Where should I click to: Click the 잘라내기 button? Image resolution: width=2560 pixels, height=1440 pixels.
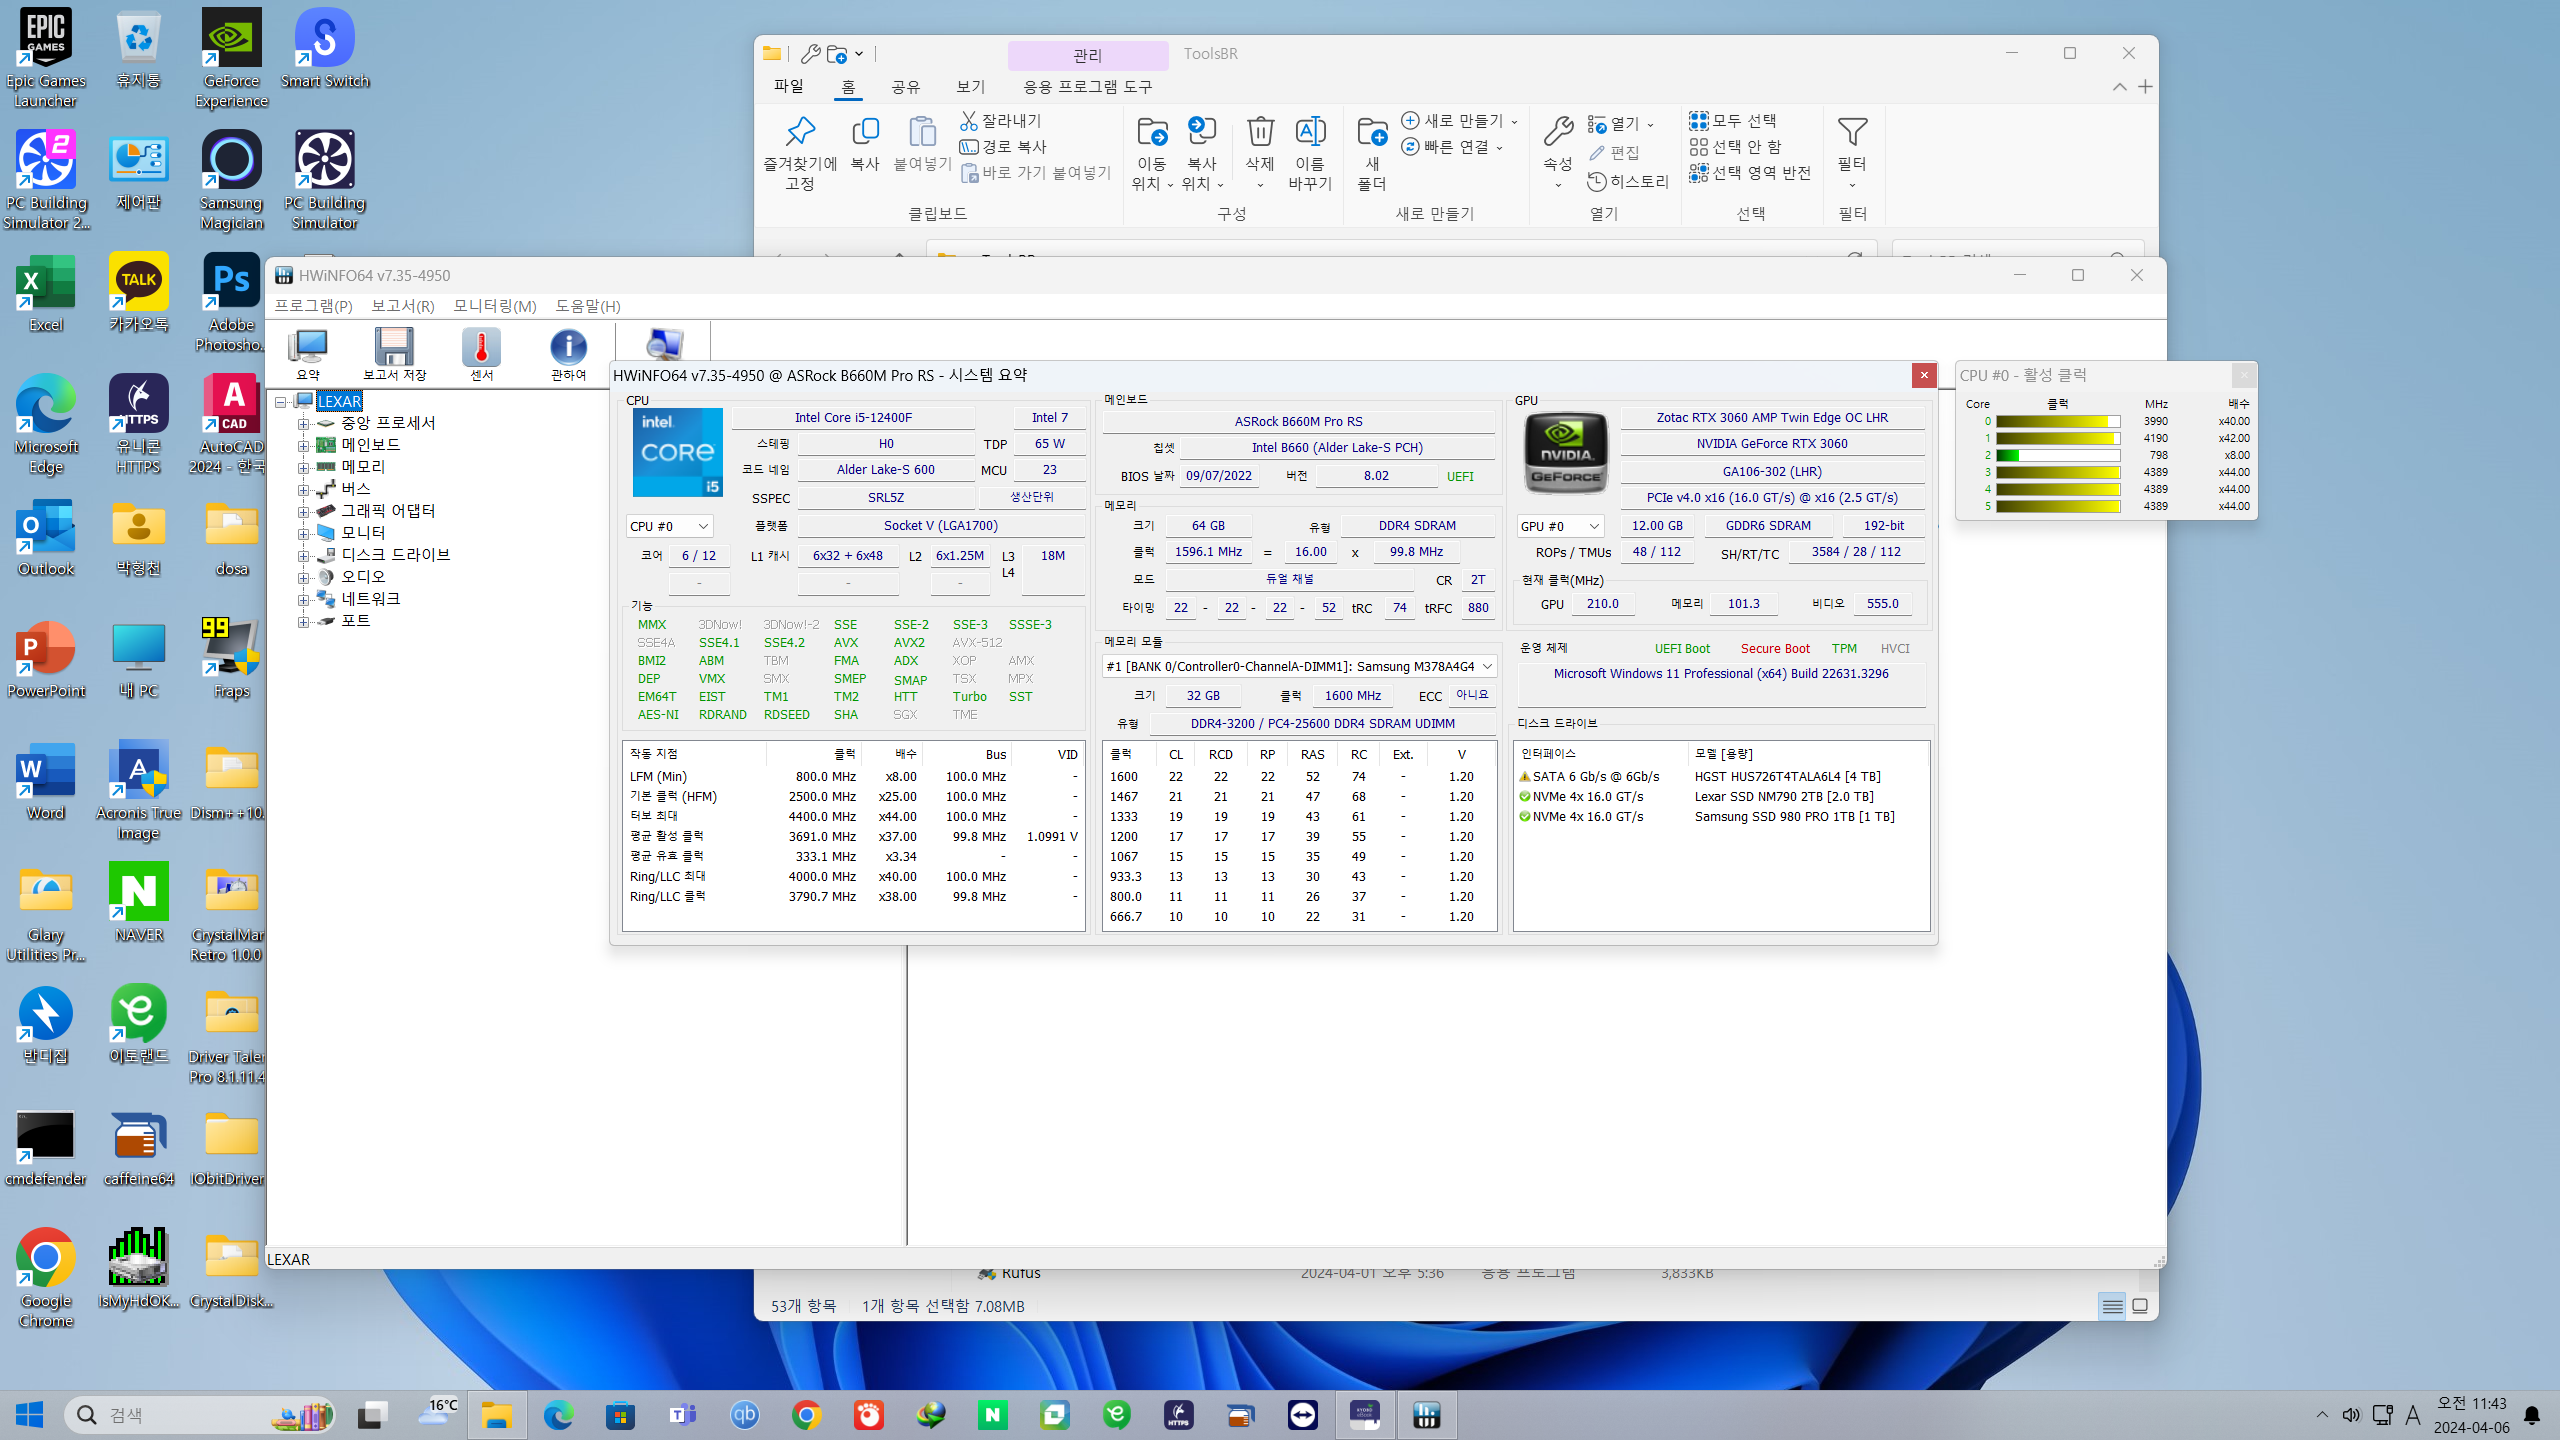point(1001,120)
